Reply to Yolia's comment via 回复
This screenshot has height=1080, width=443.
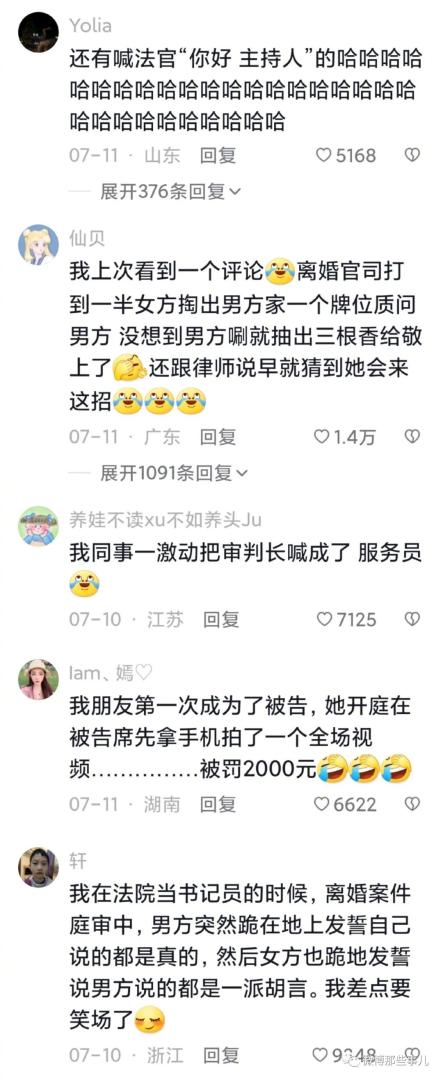click(x=218, y=156)
